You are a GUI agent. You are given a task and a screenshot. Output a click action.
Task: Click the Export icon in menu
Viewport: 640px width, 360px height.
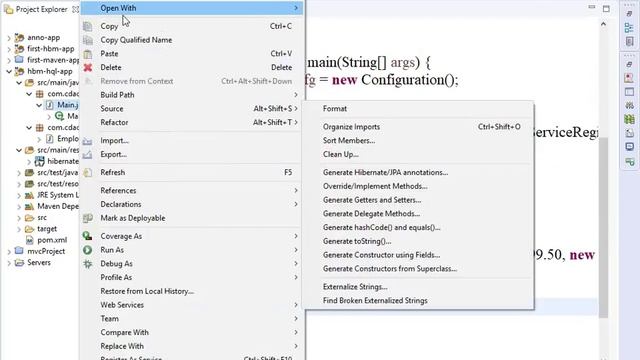pyautogui.click(x=87, y=155)
